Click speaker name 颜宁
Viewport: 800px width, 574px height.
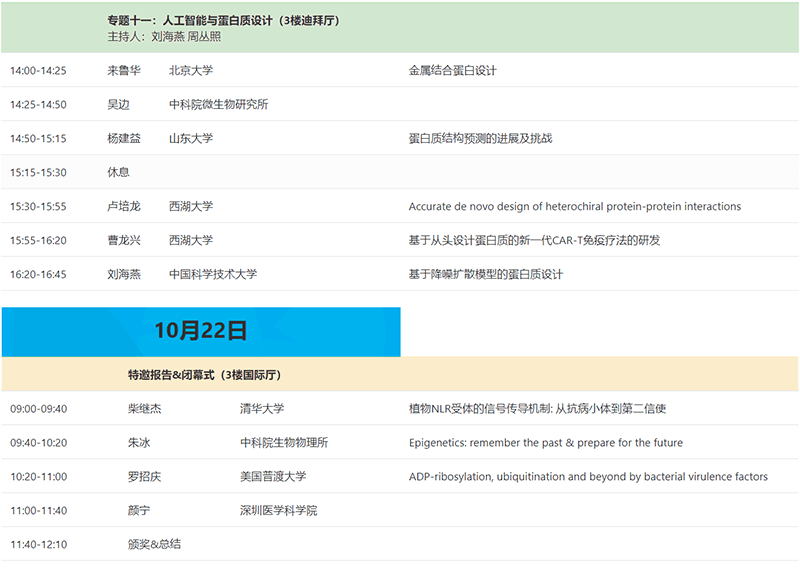138,511
